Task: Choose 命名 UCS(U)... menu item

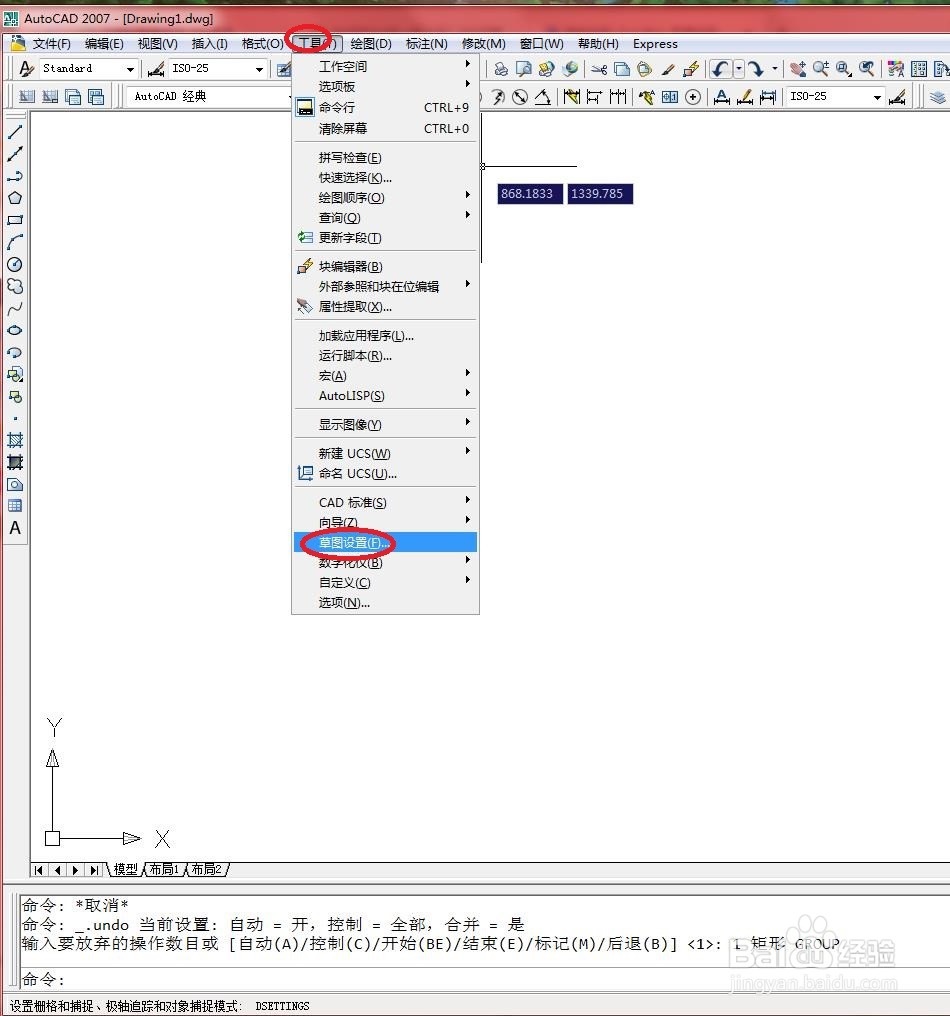Action: click(x=385, y=474)
